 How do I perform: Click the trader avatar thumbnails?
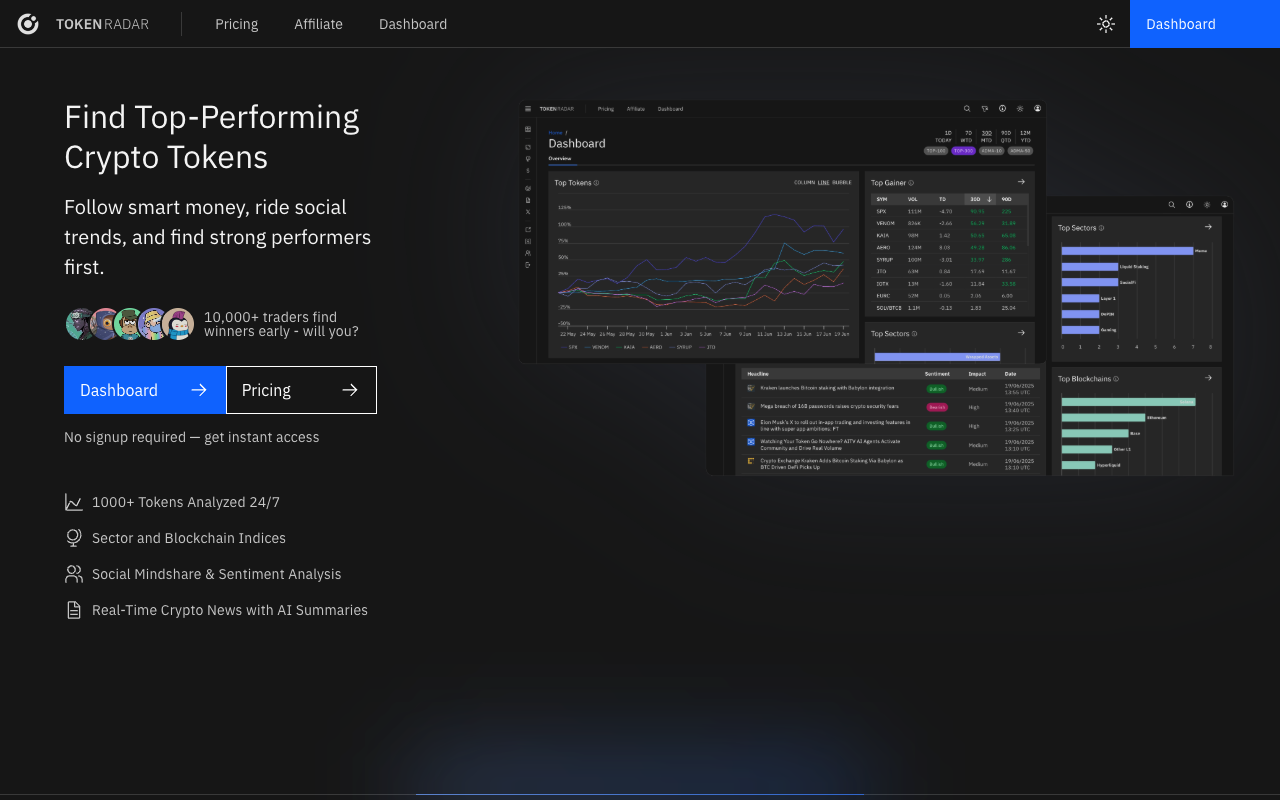(129, 323)
